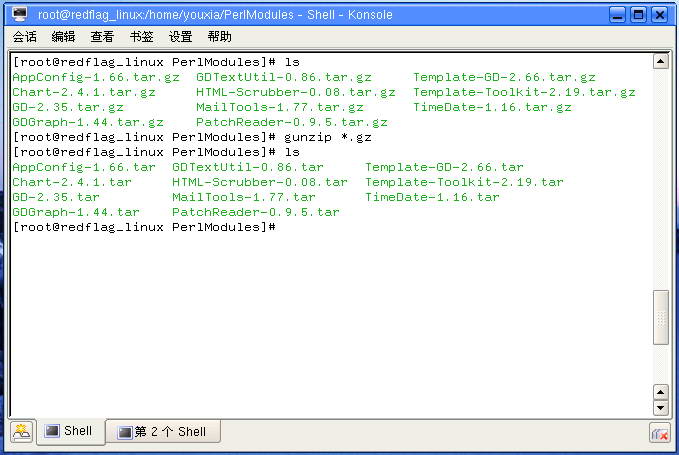Click Chart-2.4.1.tar.gz file name
Viewport: 679px width, 455px height.
coord(84,92)
